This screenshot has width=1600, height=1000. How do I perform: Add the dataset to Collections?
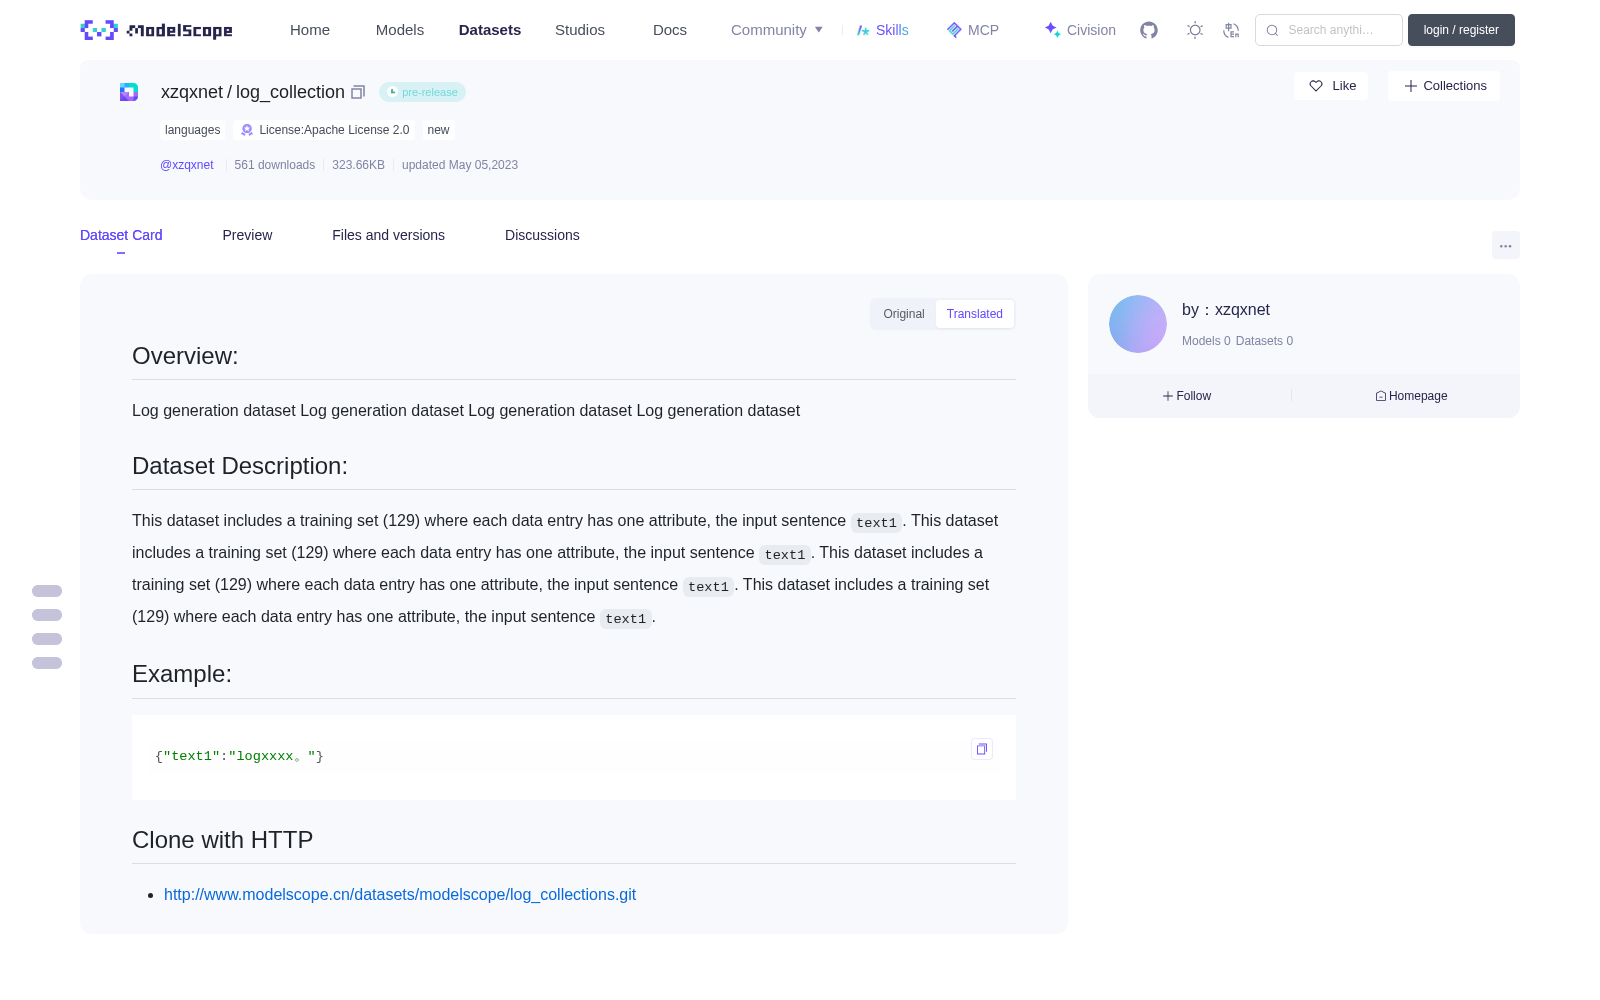point(1444,86)
